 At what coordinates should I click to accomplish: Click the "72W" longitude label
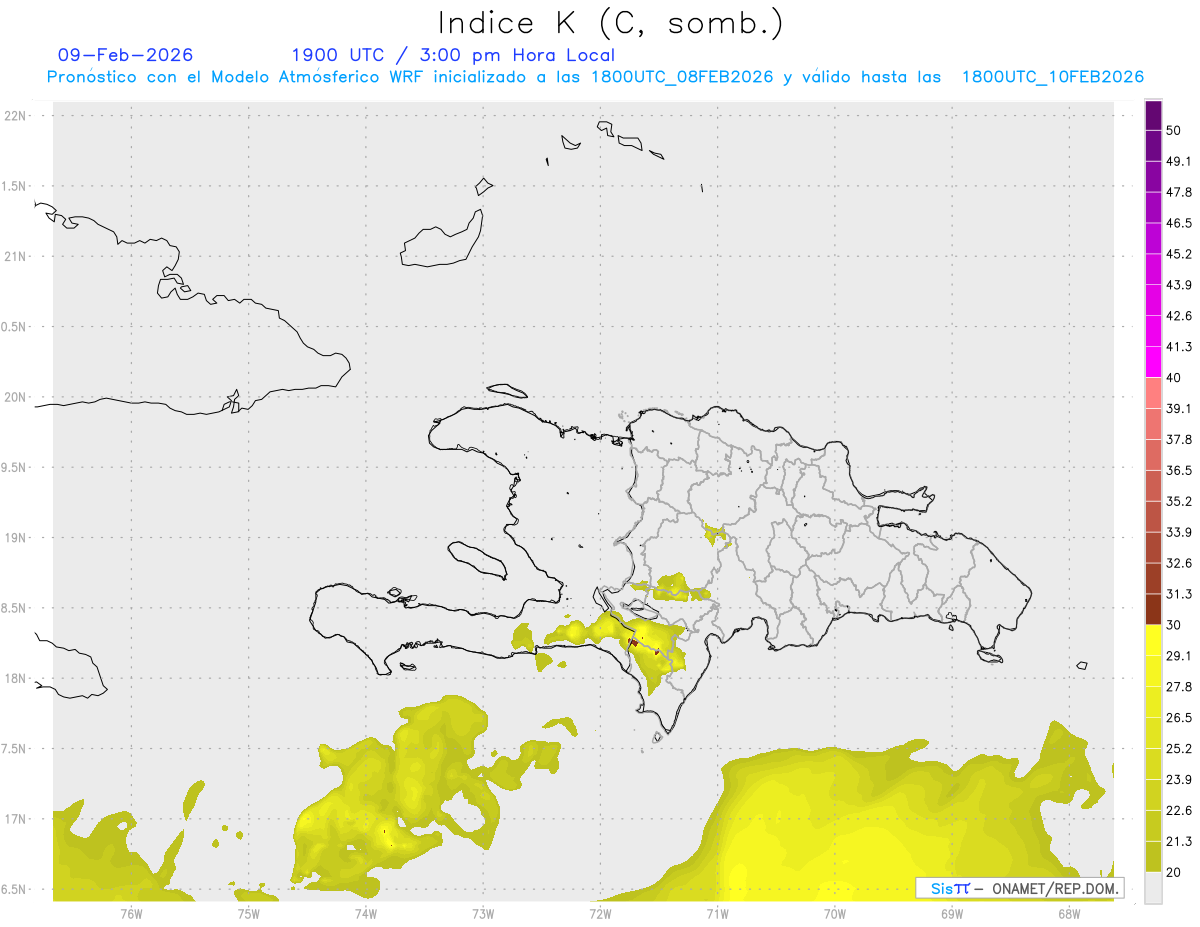600,913
